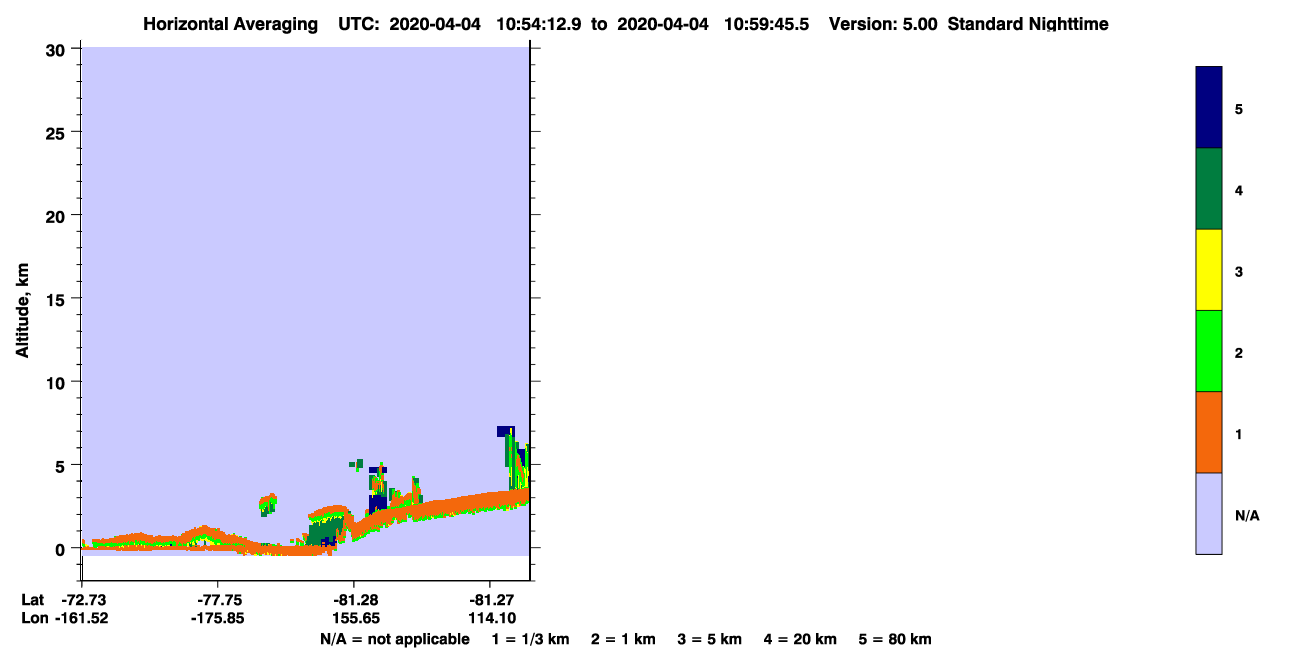Click the dark blue colorbar segment for value 5
The image size is (1300, 667).
(1208, 108)
